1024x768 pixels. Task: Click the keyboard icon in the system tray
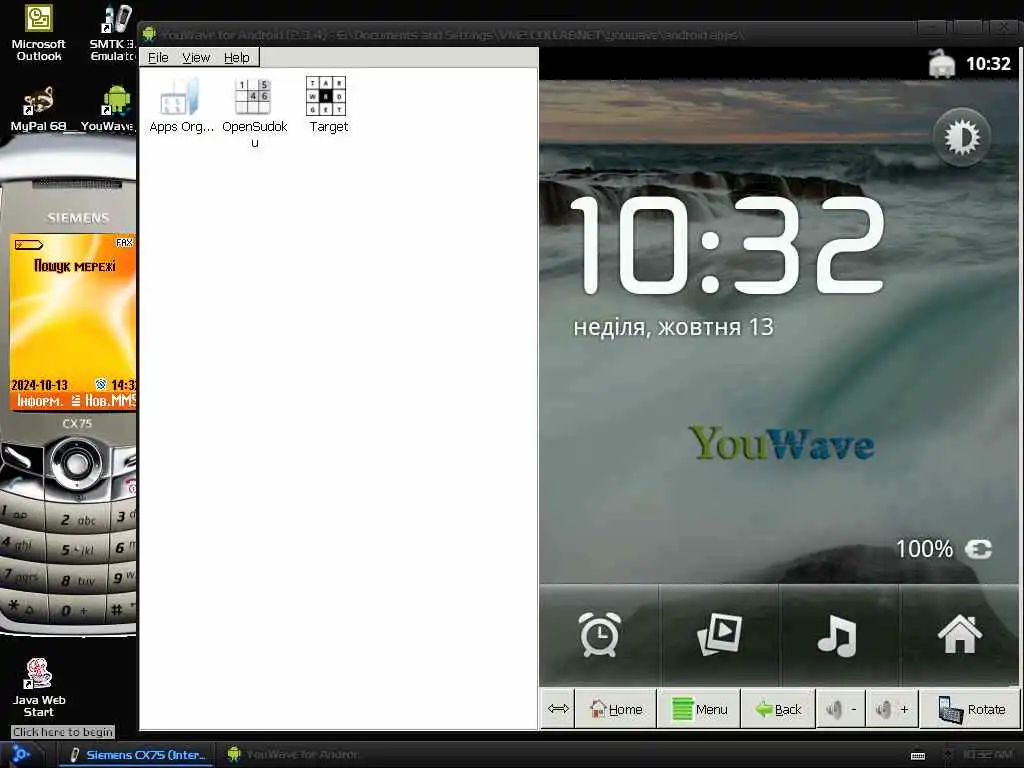coord(918,756)
